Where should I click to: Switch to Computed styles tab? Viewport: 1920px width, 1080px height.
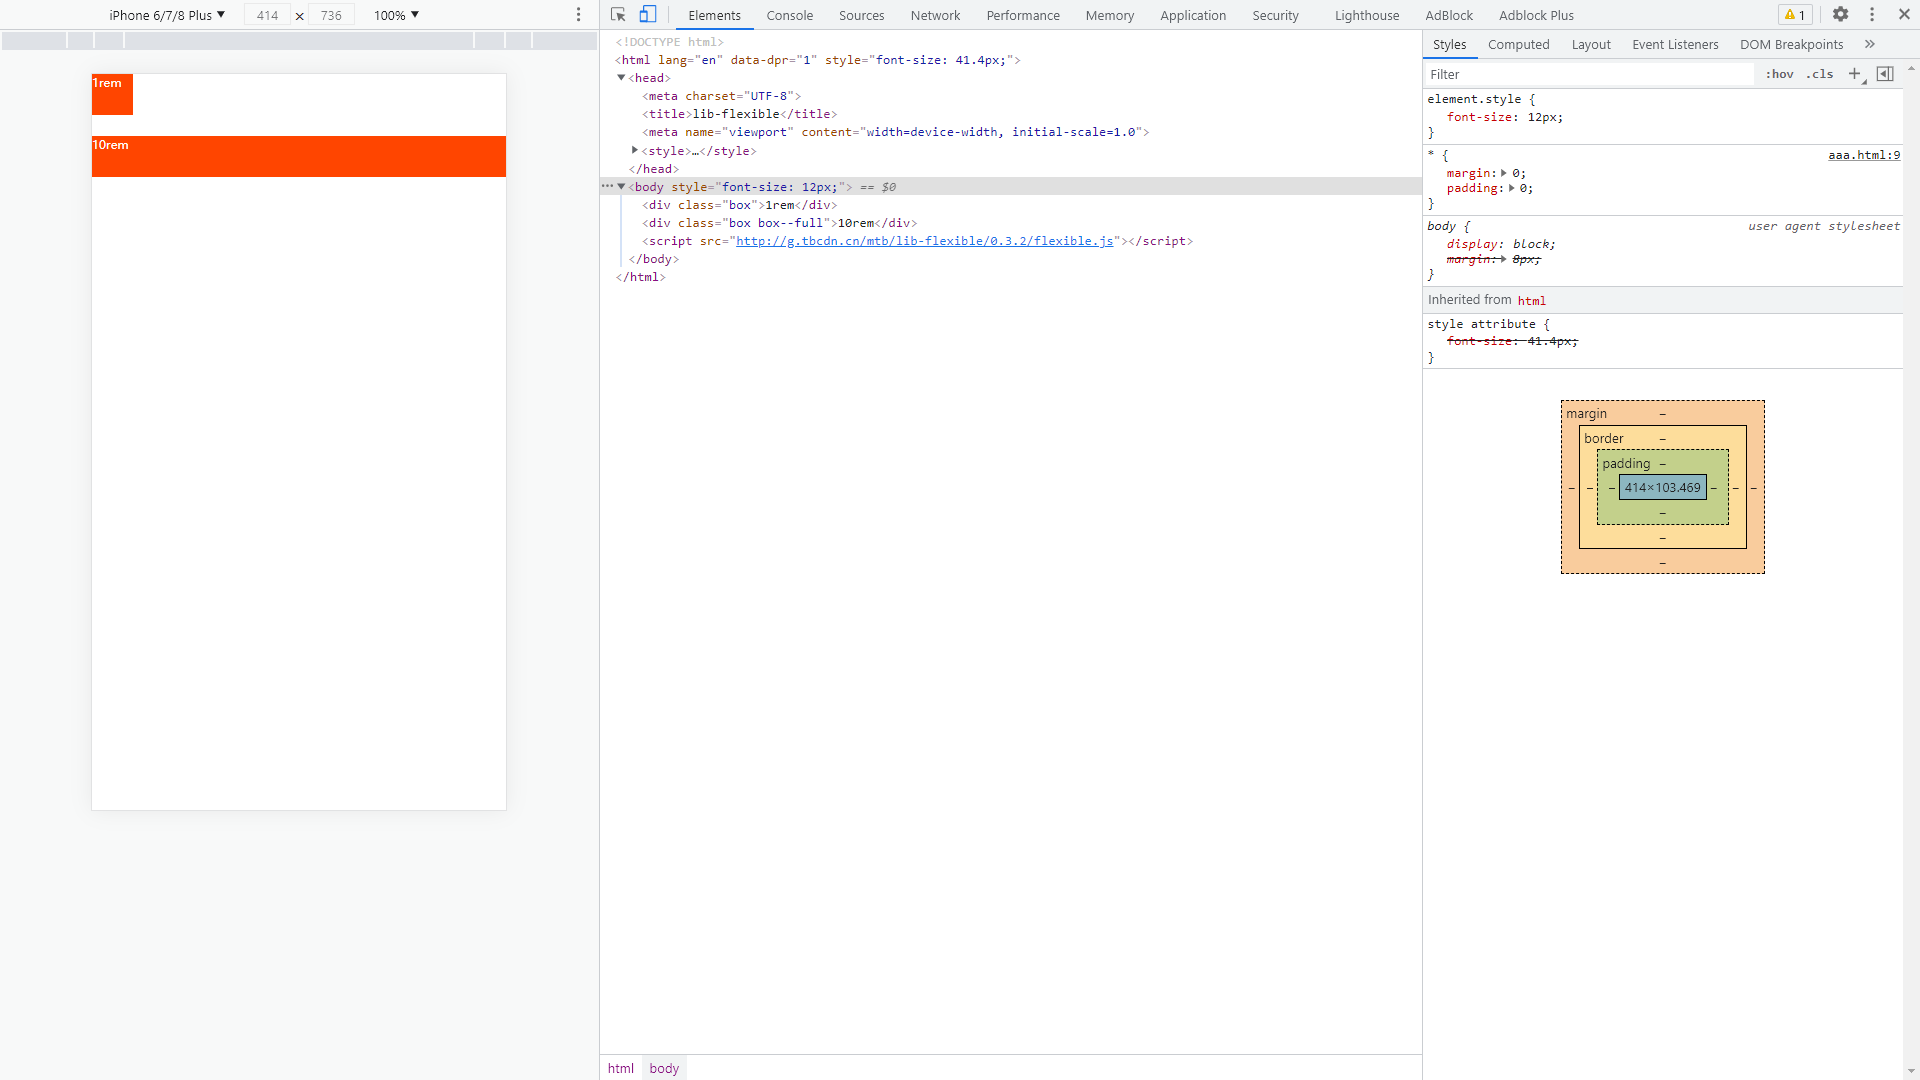tap(1518, 45)
